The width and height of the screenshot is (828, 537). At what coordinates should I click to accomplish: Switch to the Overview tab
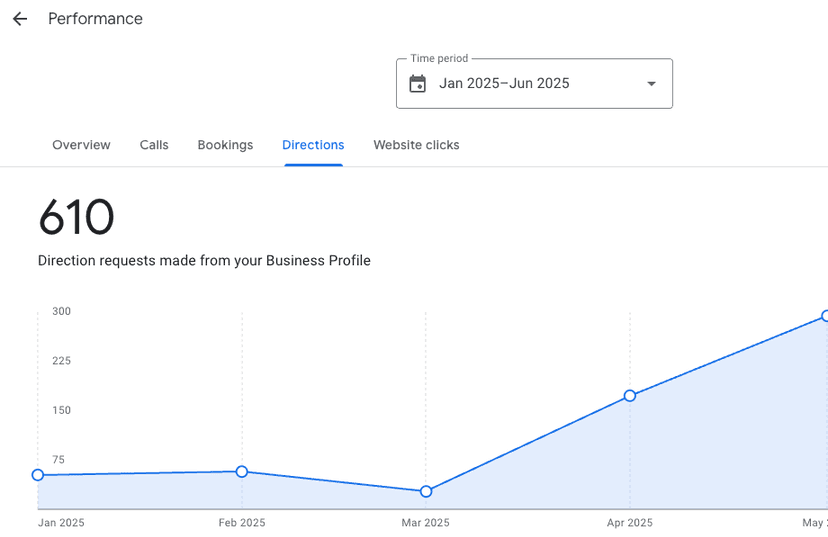(x=81, y=145)
